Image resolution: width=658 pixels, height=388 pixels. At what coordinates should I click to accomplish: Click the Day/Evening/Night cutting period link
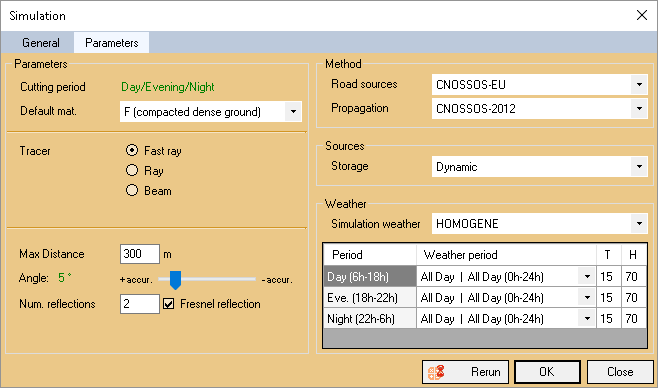167,87
